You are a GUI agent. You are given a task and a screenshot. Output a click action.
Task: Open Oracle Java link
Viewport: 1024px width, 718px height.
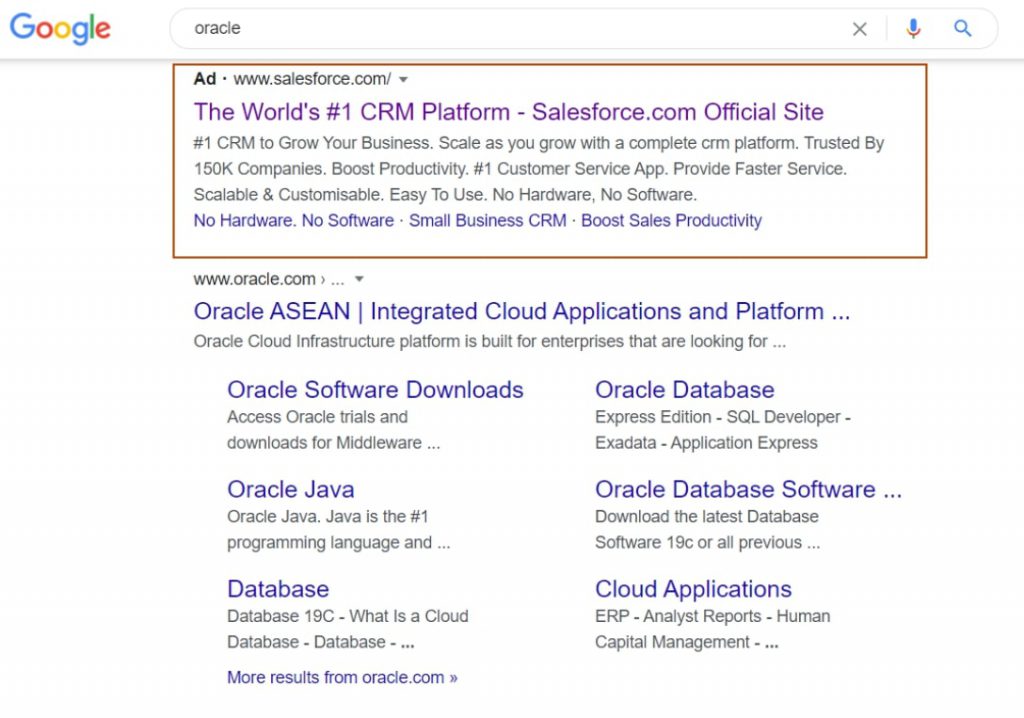click(291, 489)
